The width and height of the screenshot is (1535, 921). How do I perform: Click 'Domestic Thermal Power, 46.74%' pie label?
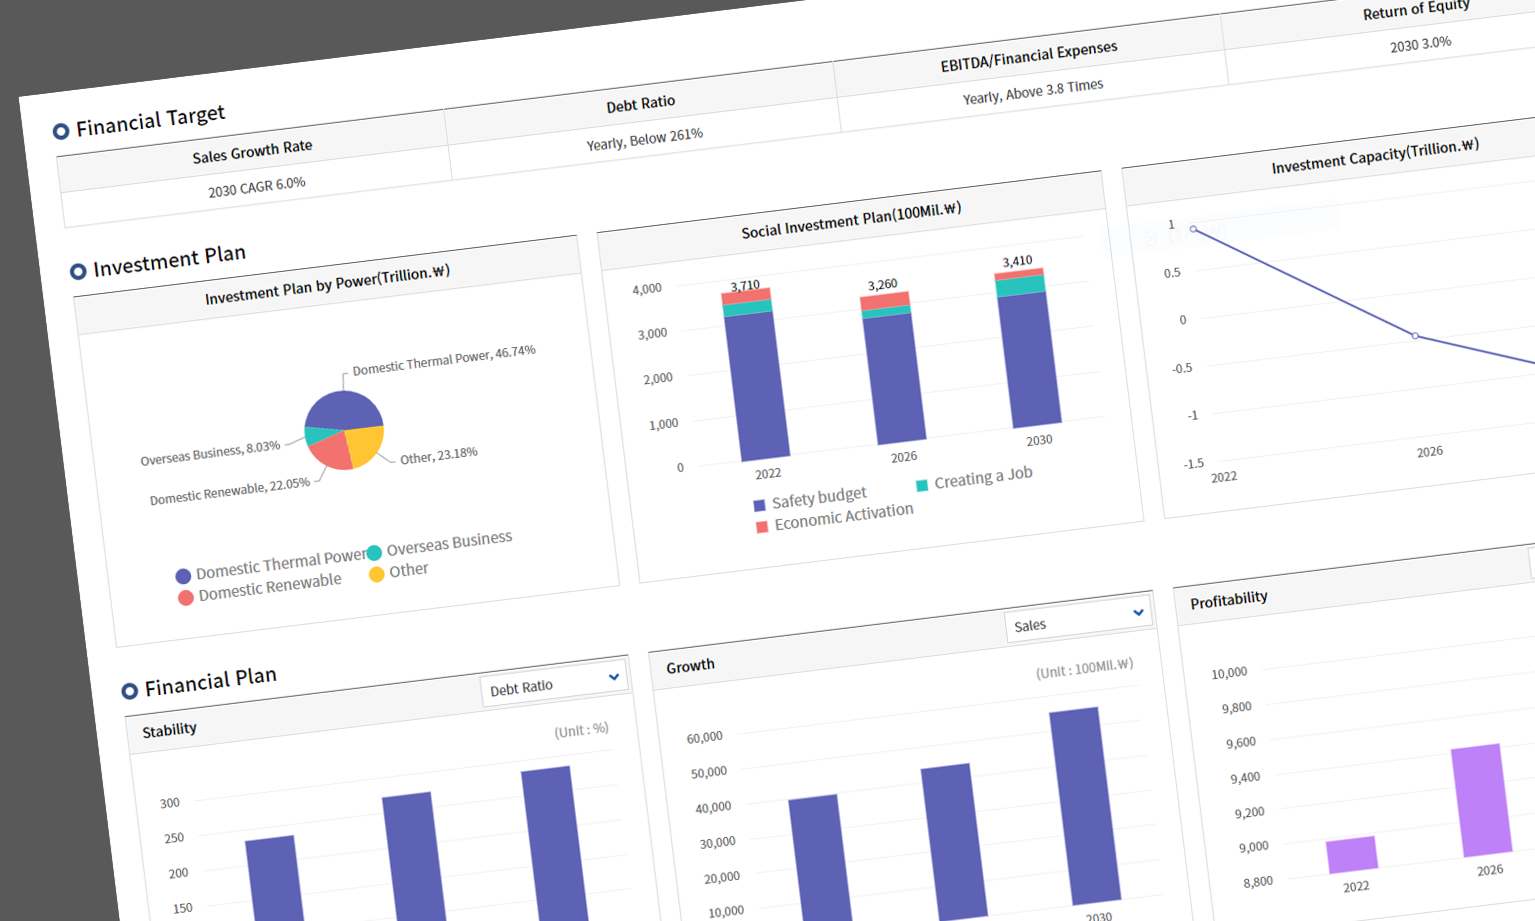pos(444,360)
